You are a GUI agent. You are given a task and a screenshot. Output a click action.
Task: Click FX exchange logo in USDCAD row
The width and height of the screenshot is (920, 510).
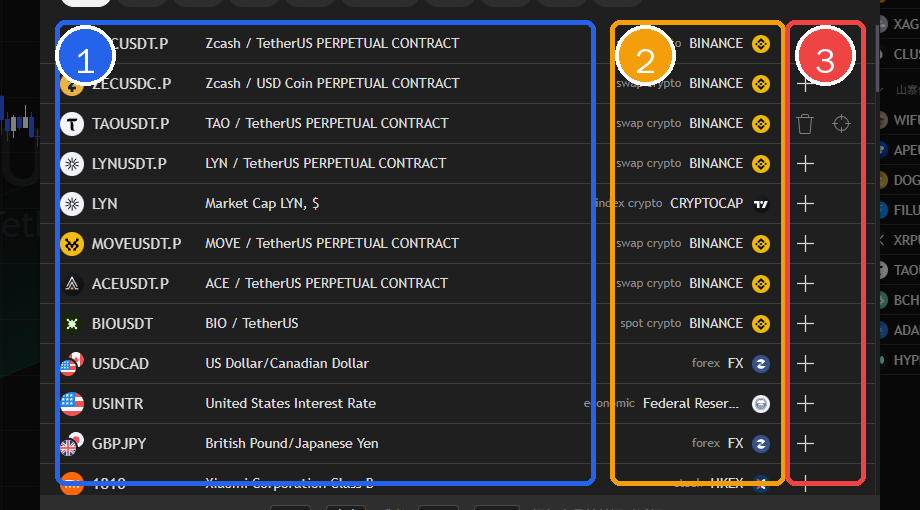(x=761, y=364)
